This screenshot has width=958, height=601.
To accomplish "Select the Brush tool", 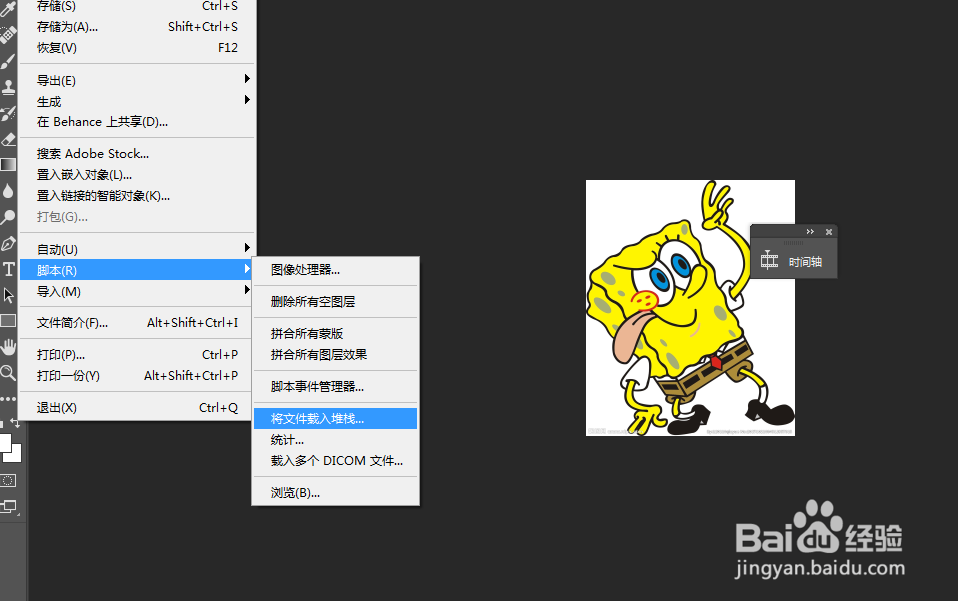I will tap(8, 61).
